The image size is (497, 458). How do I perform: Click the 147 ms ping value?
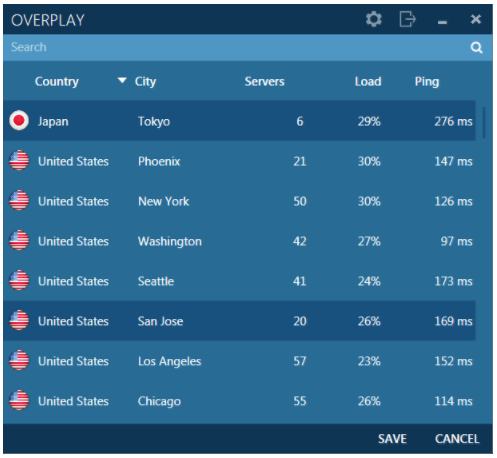453,162
